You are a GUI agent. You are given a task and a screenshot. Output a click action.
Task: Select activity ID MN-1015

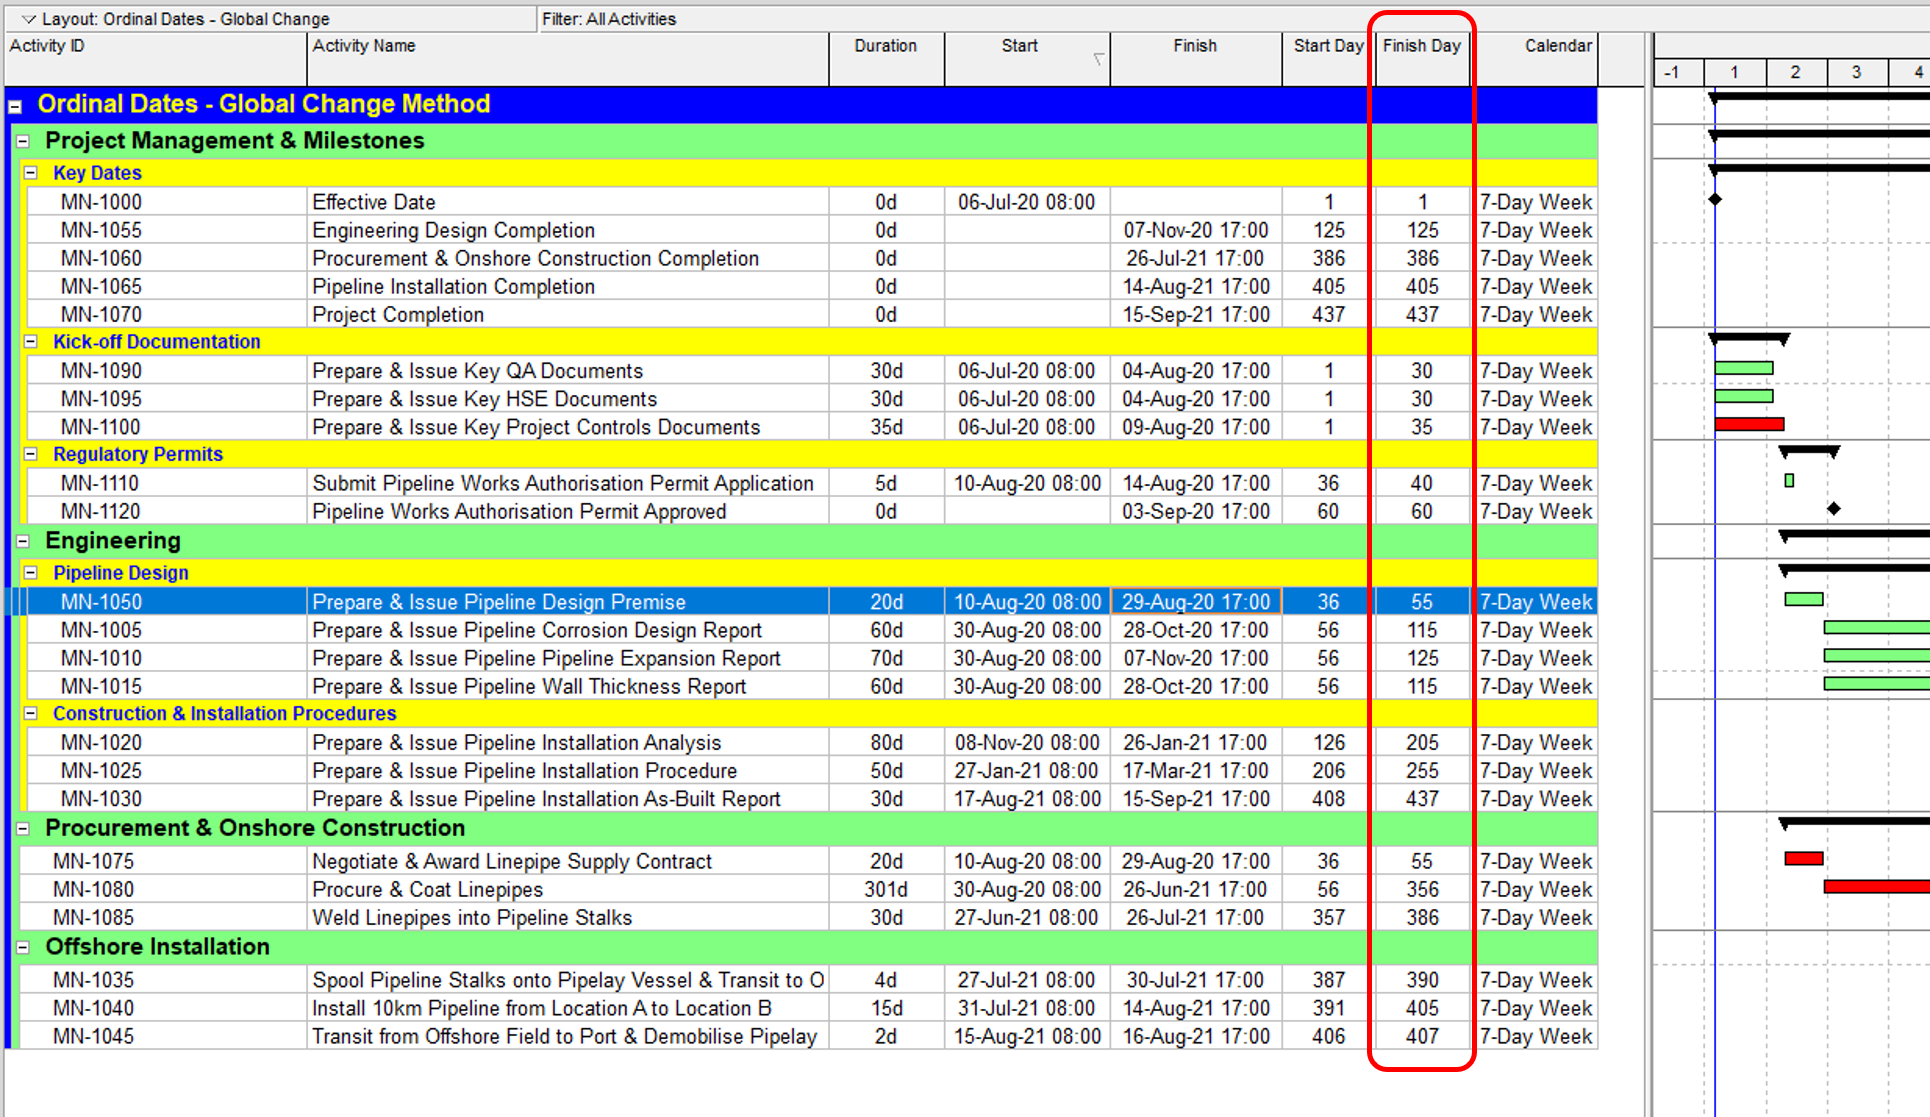click(x=101, y=686)
